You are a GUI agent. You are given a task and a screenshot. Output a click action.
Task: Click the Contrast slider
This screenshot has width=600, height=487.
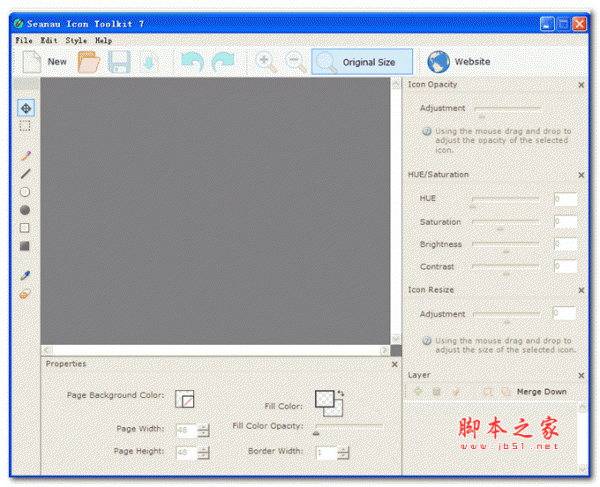505,269
